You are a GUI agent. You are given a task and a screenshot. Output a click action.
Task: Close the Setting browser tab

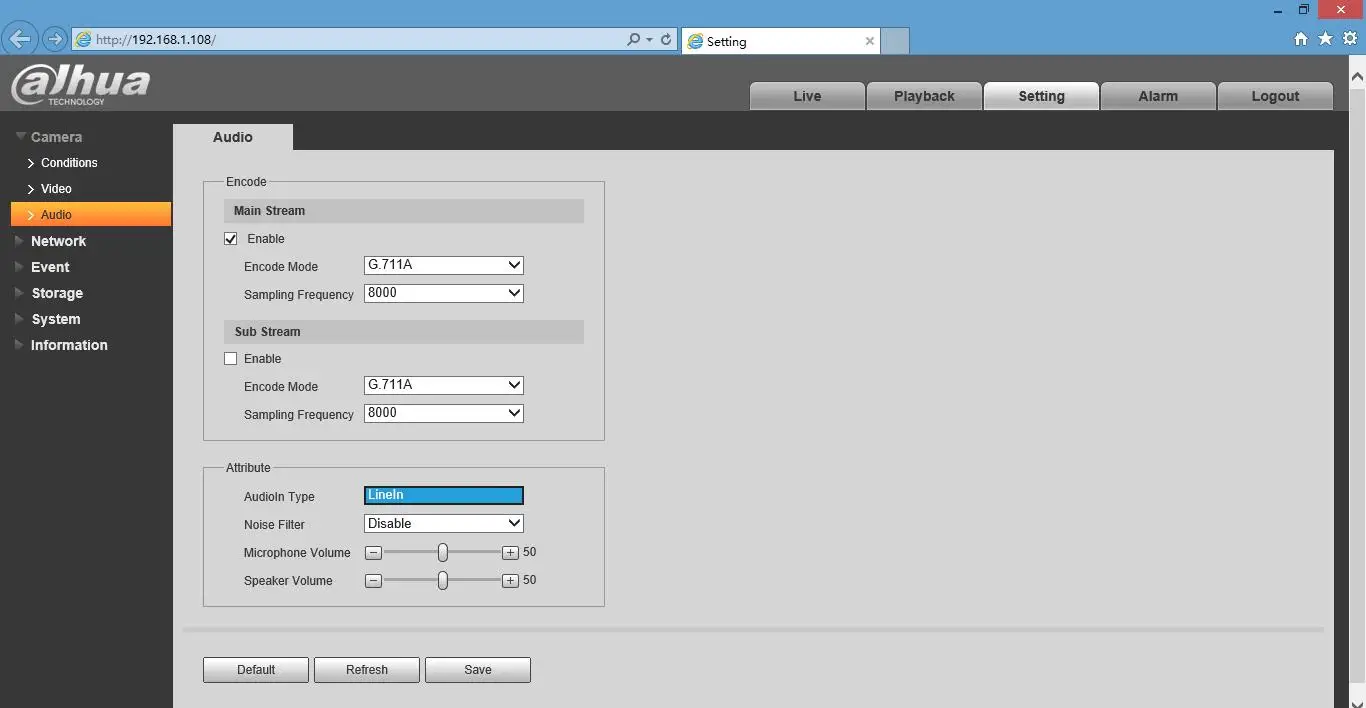coord(870,41)
